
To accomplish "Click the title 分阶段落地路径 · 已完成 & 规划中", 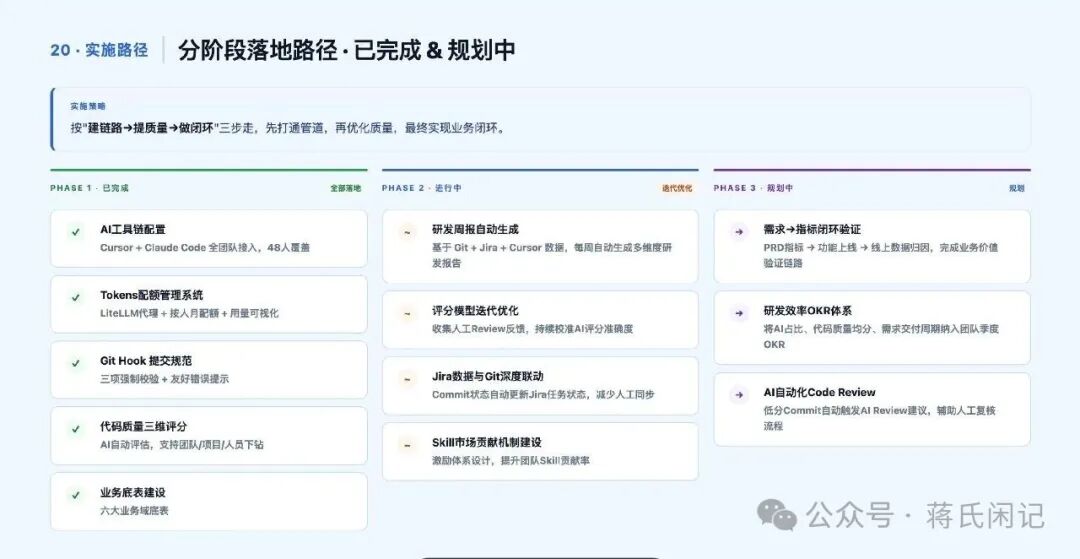I will [346, 50].
